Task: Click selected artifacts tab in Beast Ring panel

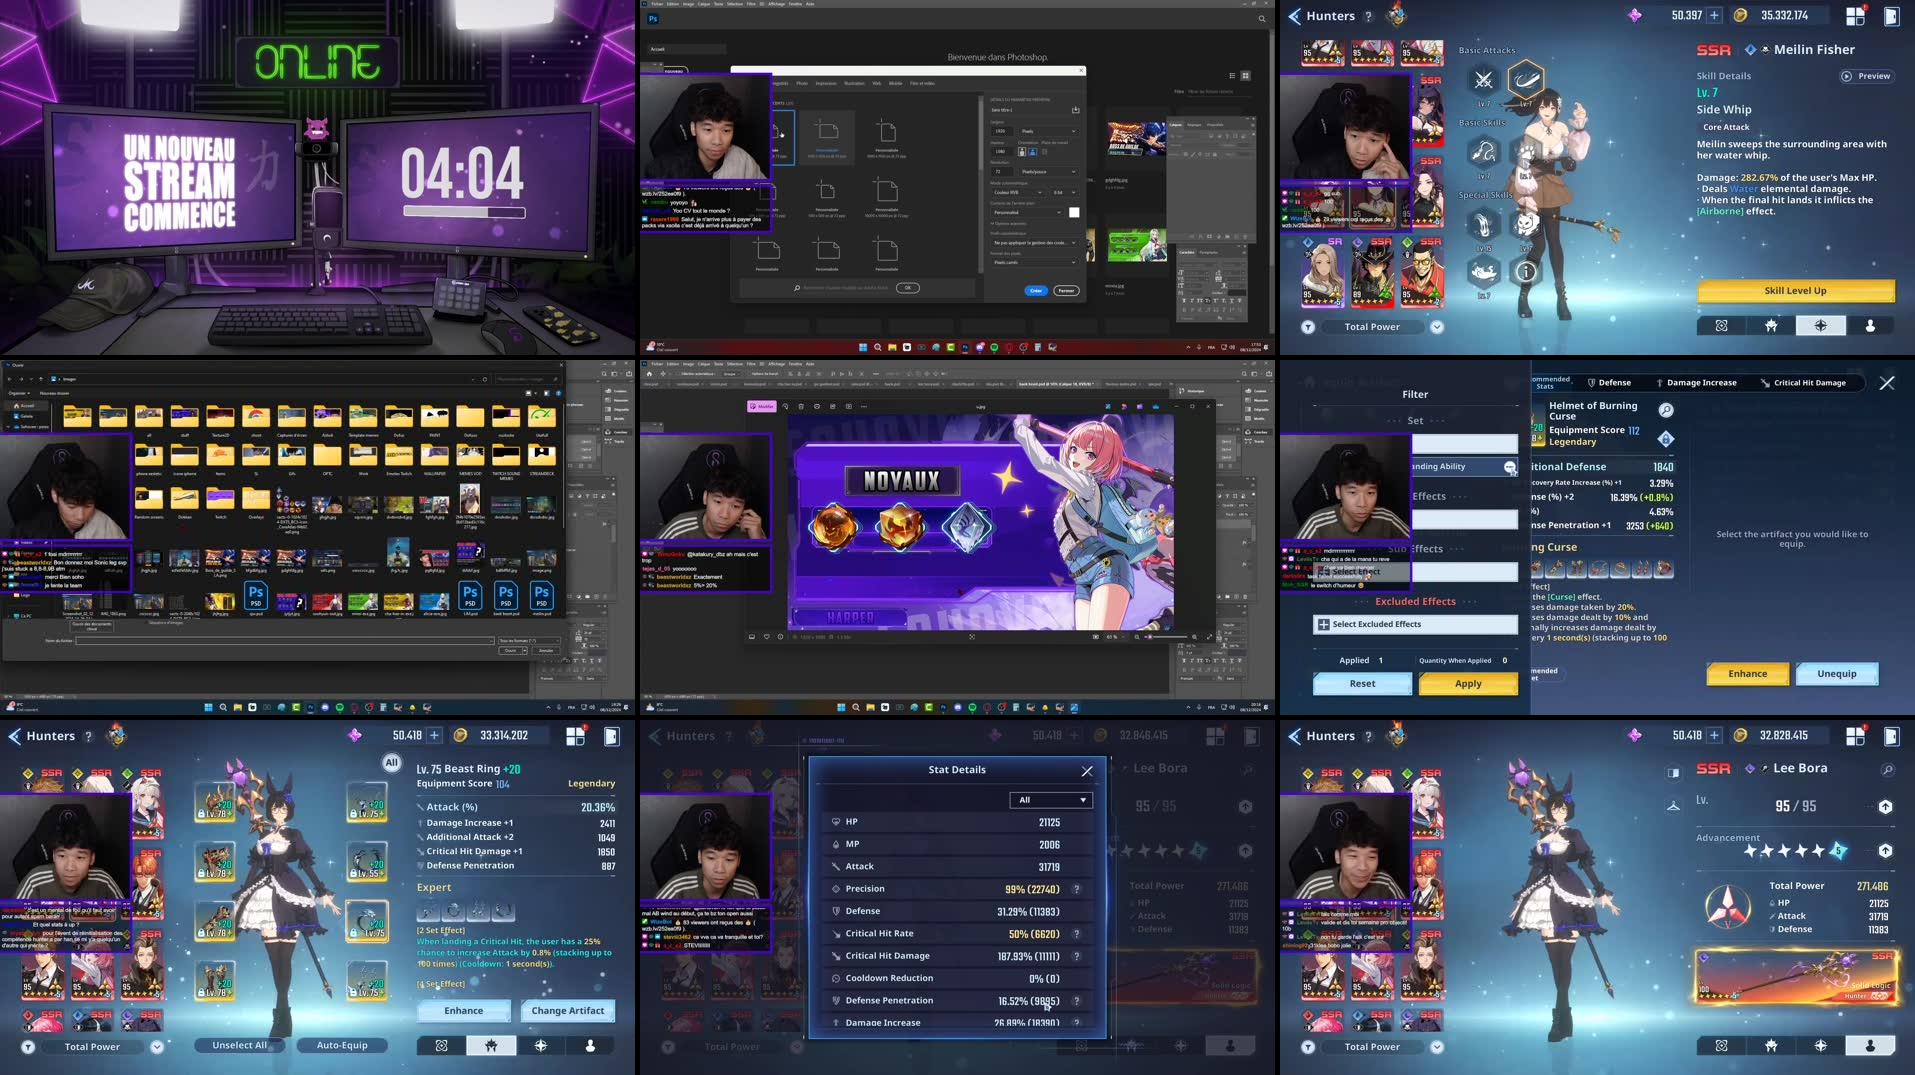Action: click(491, 1046)
